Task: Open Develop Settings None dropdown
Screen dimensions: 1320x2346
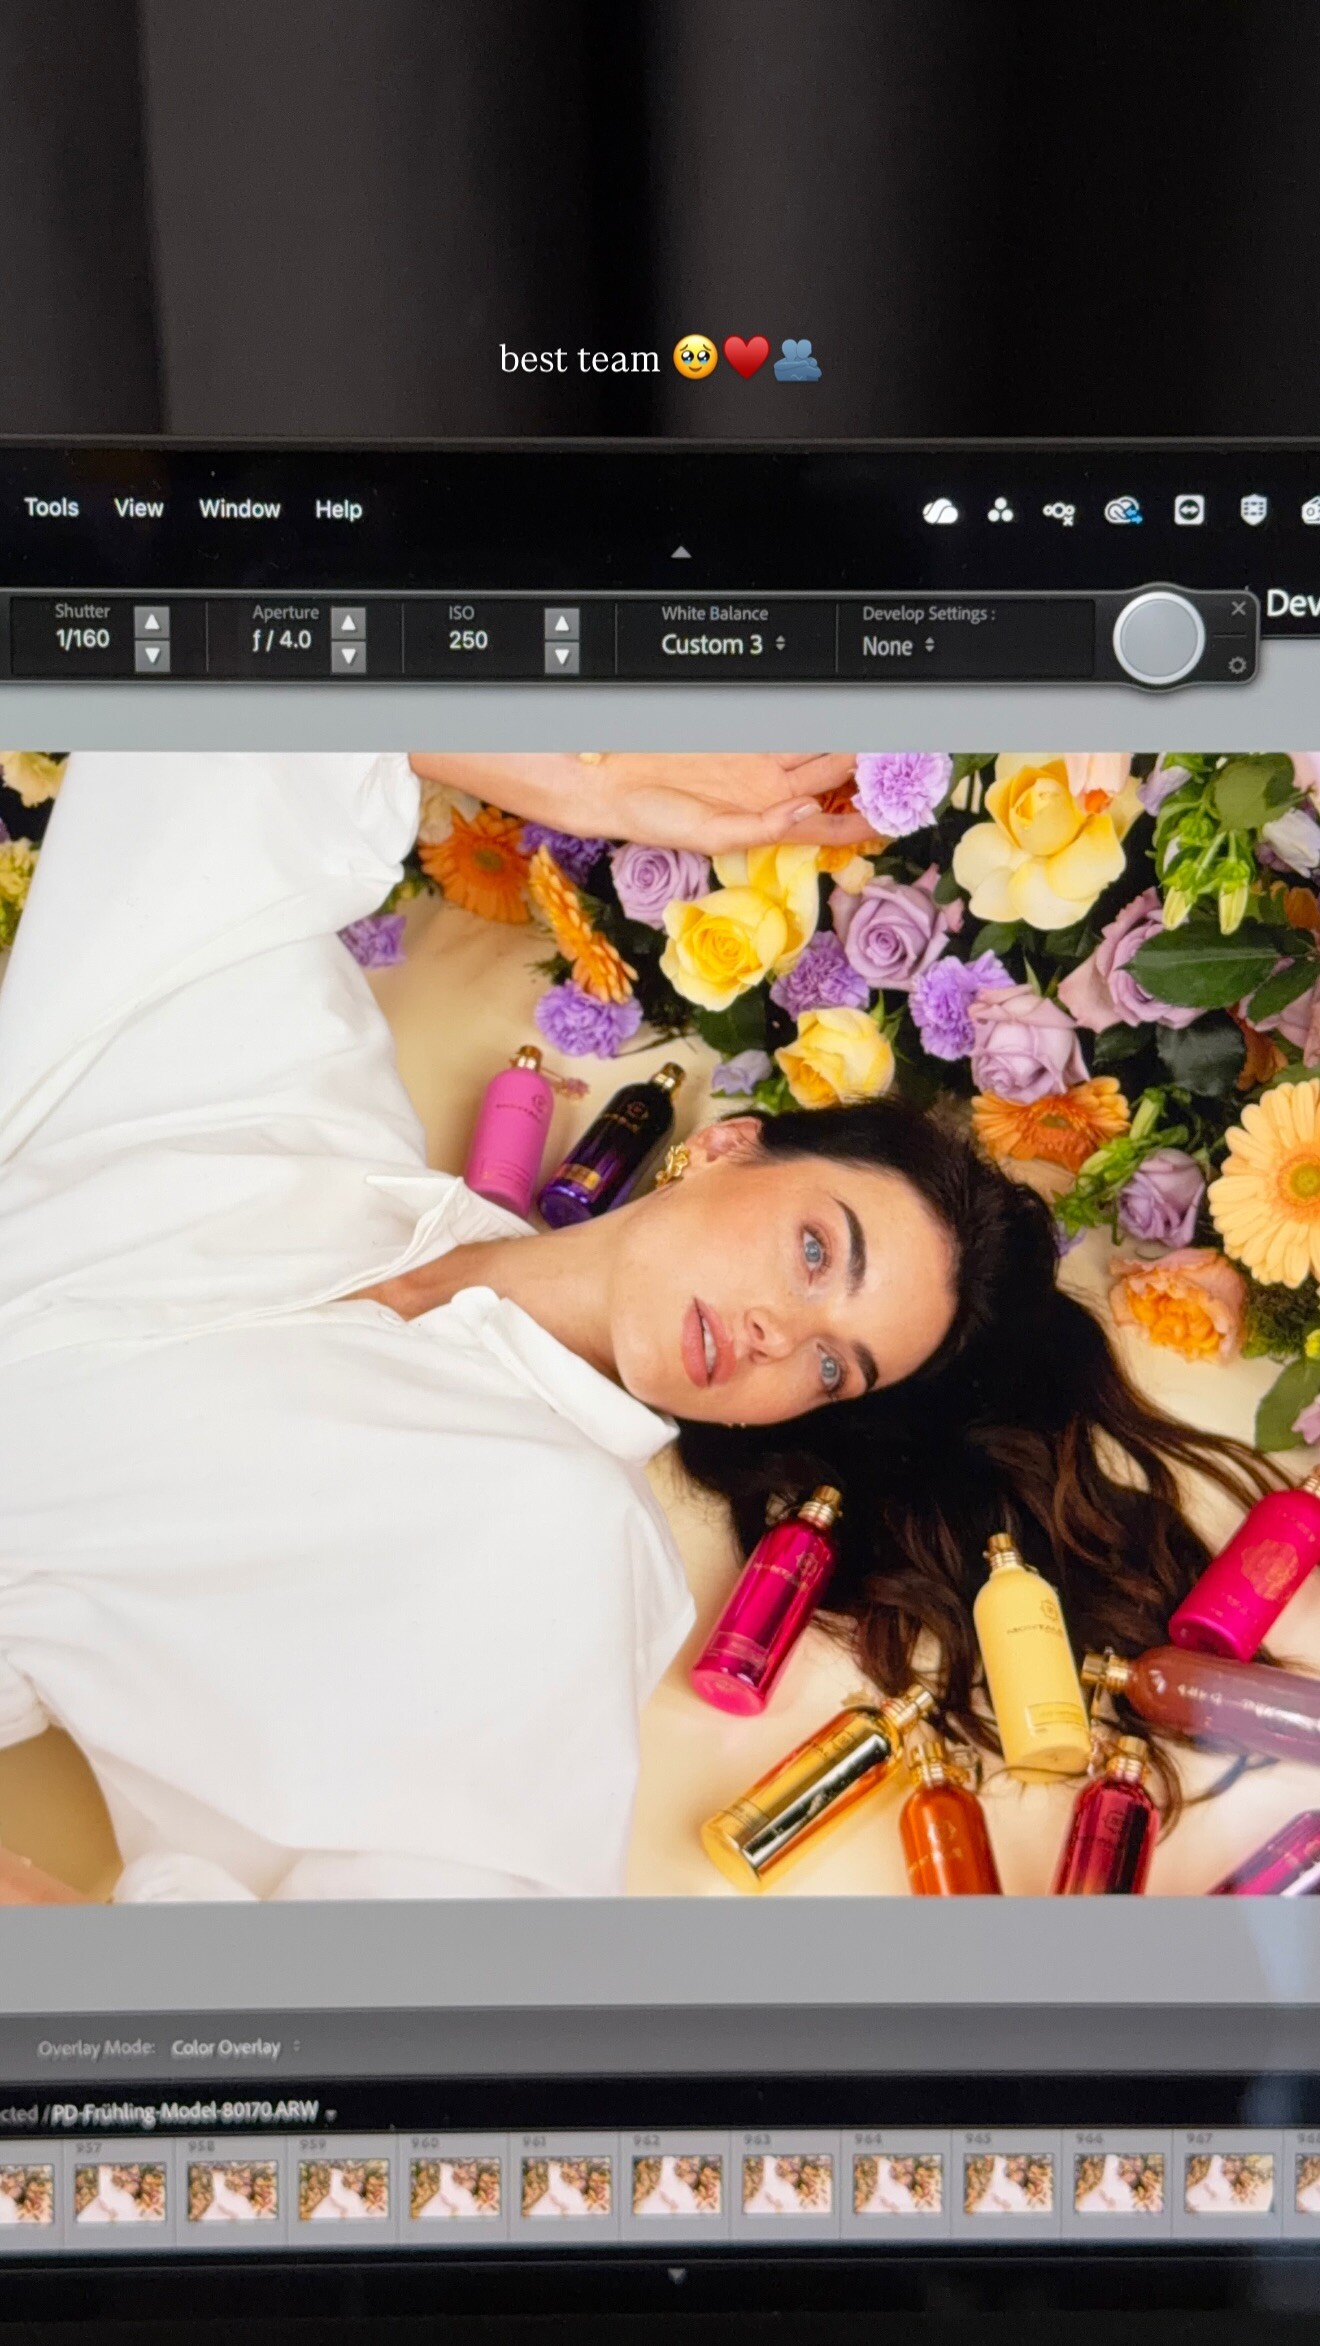Action: coord(898,646)
